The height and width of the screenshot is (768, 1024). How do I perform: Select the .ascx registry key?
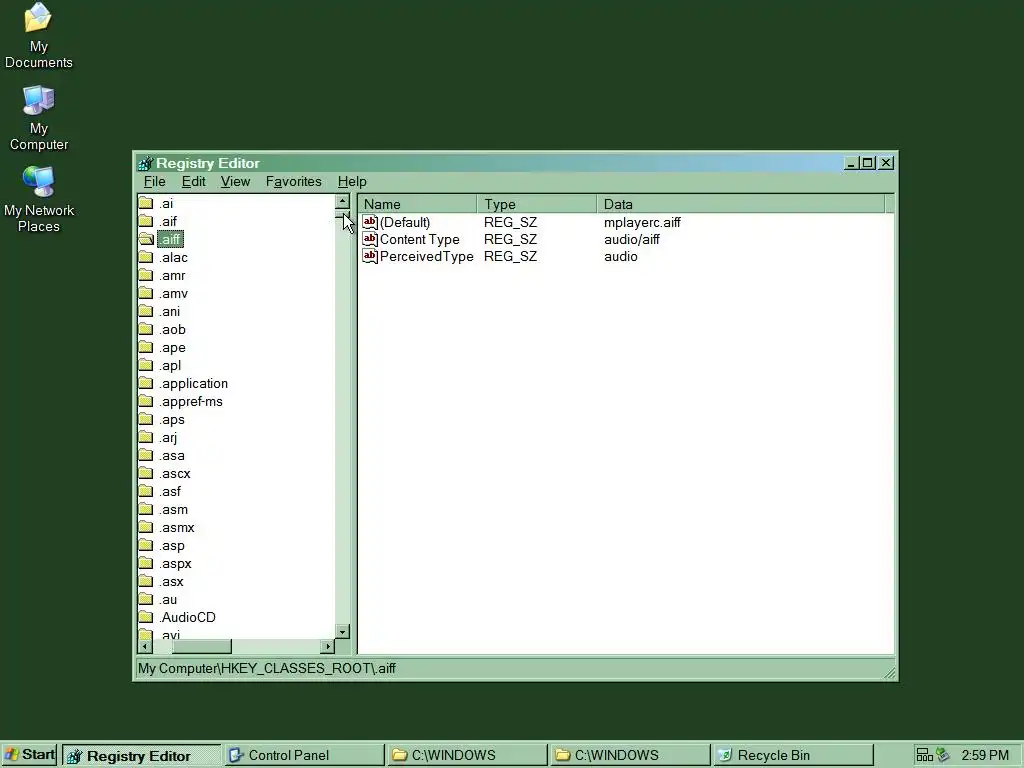click(175, 473)
